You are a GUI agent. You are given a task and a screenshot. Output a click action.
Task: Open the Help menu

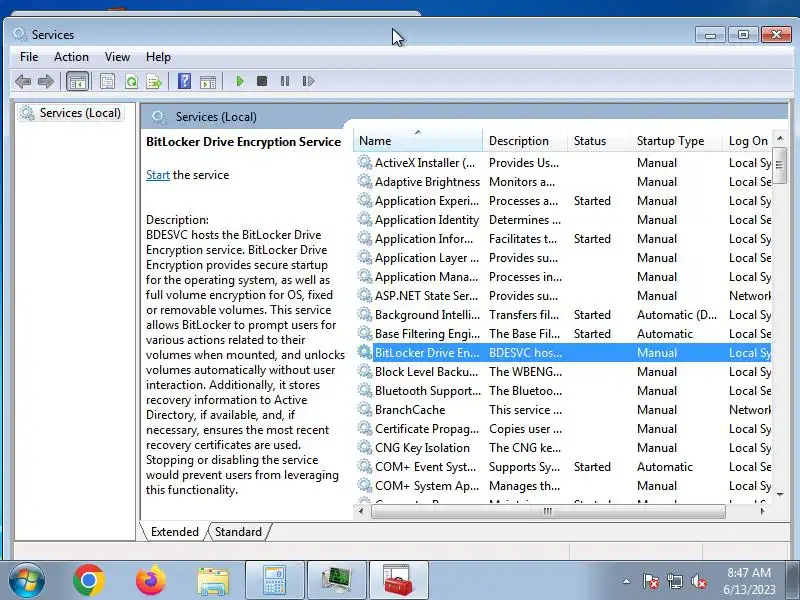click(158, 57)
